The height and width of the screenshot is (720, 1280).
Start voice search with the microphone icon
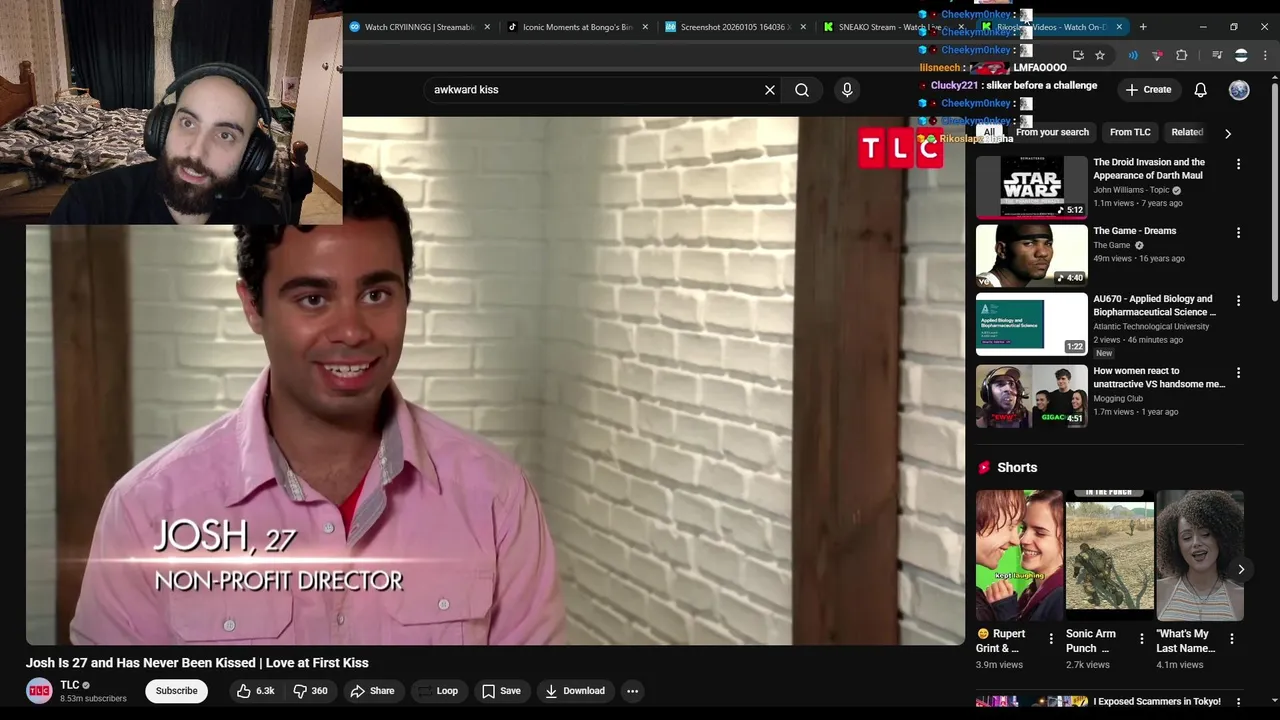[847, 90]
